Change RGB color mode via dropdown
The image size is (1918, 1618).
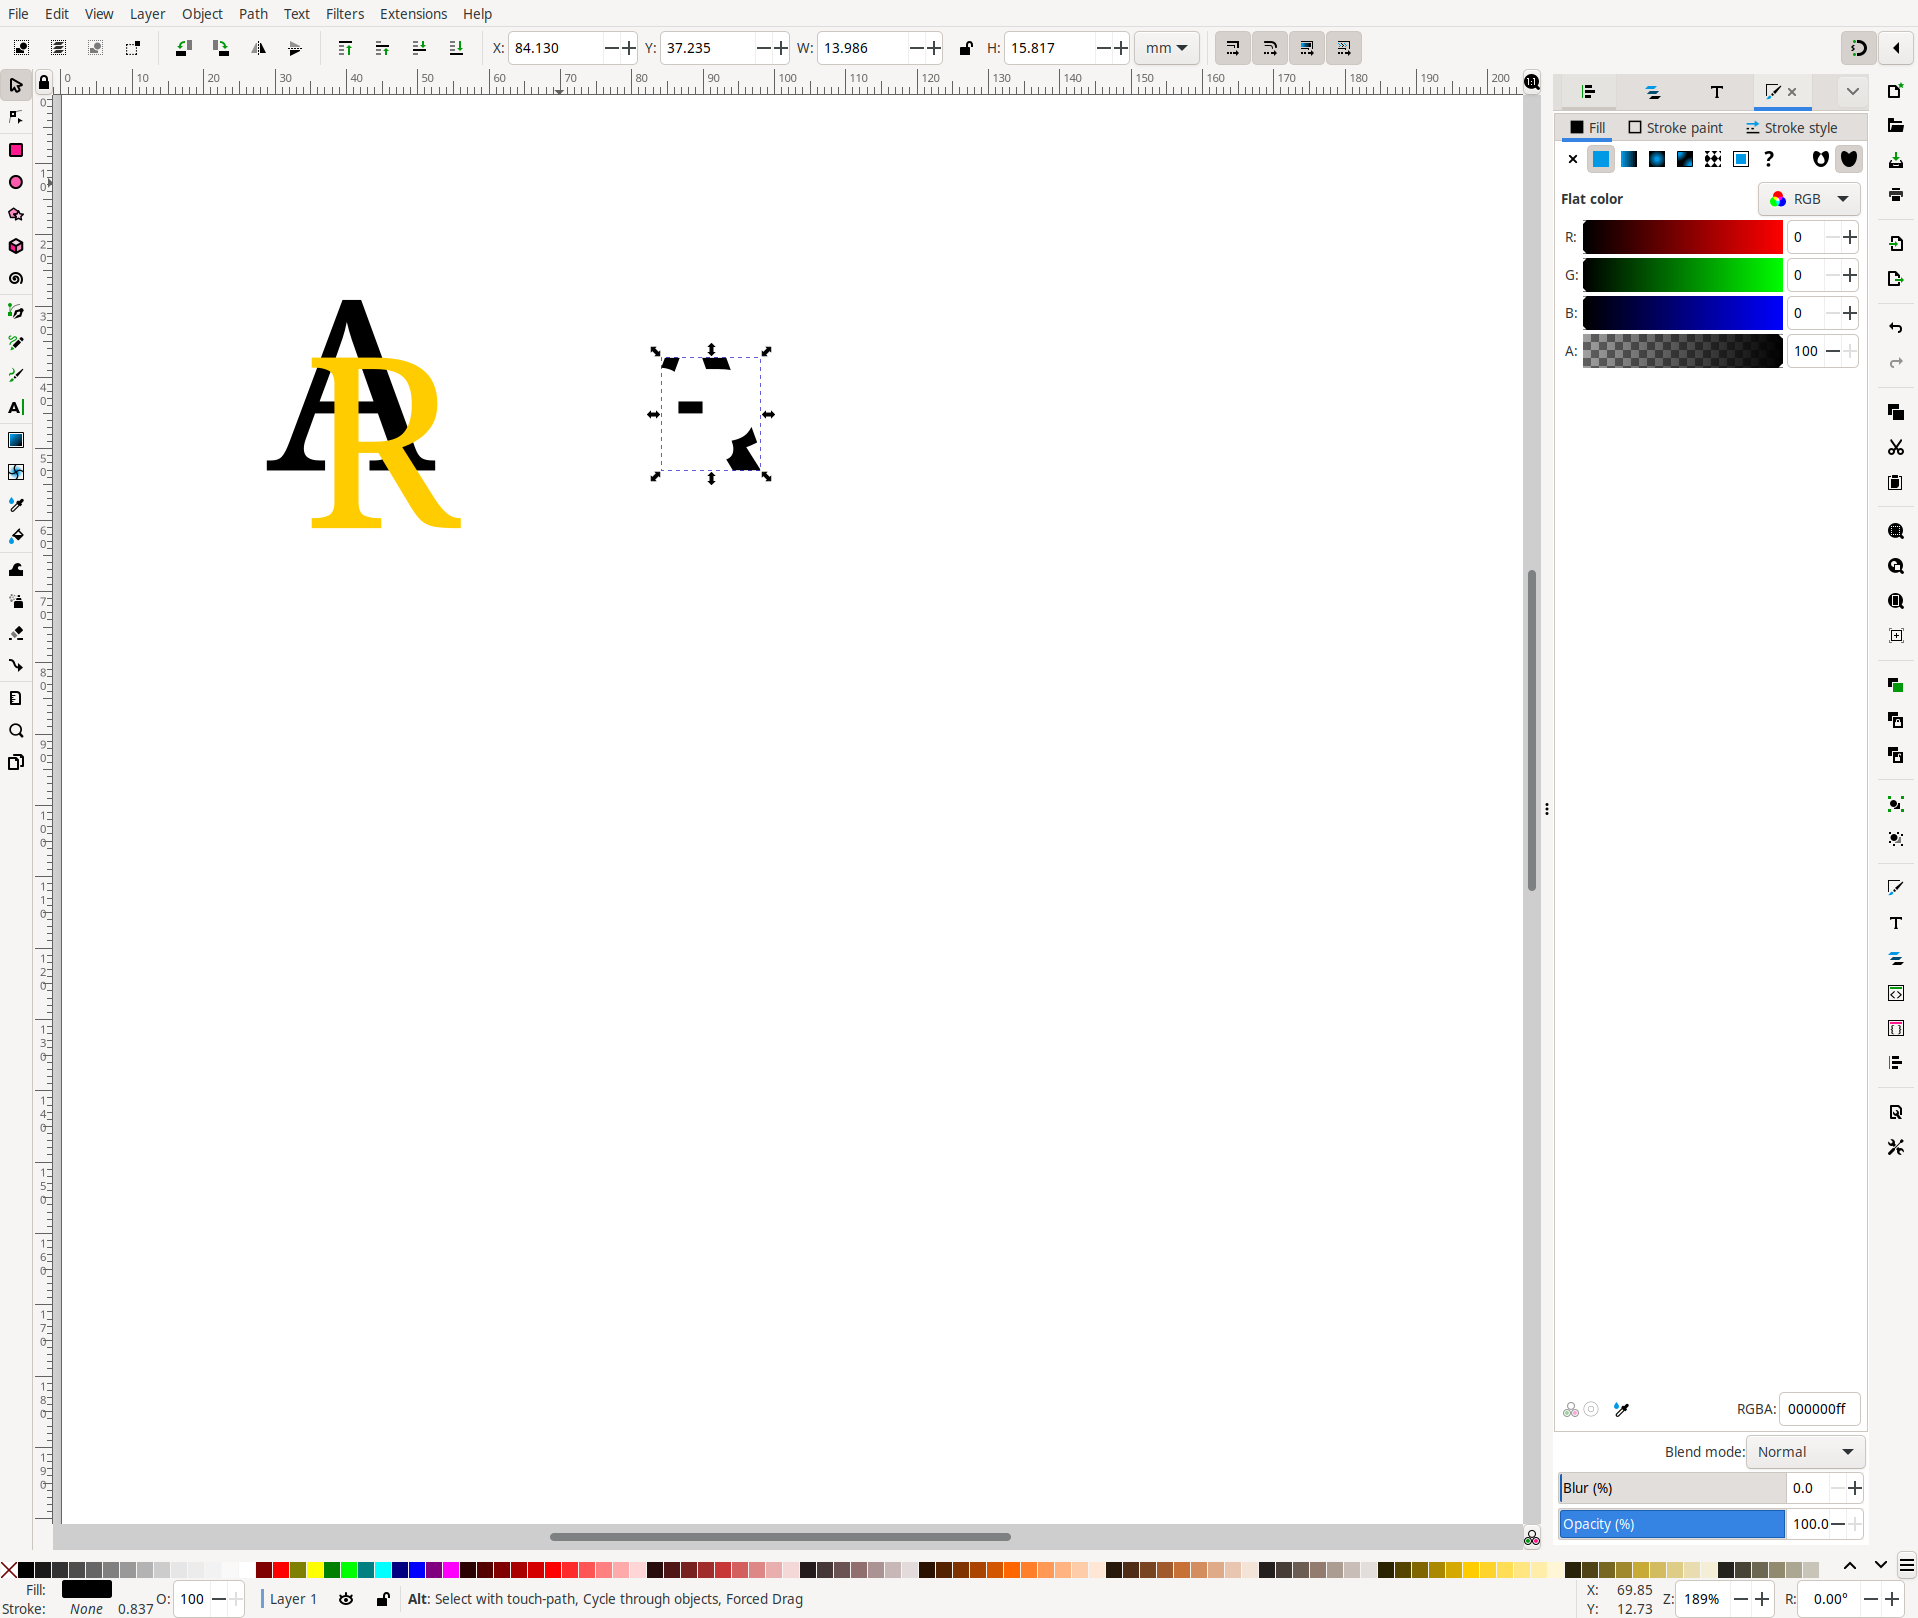1809,199
